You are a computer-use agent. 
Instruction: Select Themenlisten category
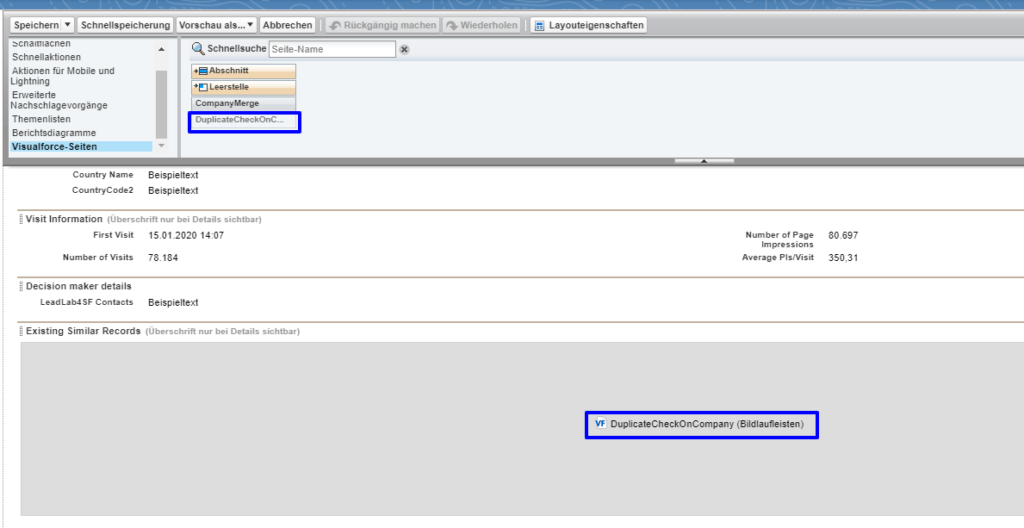(41, 119)
